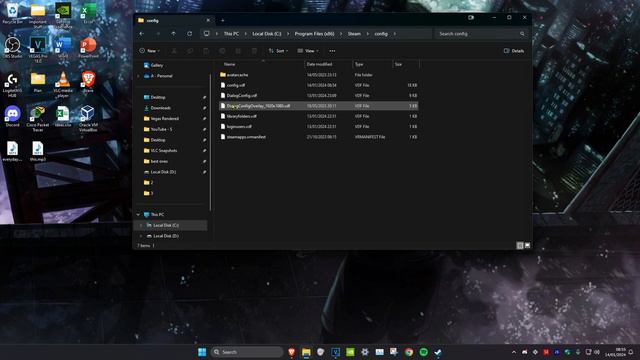The image size is (640, 360).
Task: Go up one folder level
Action: [x=173, y=34]
